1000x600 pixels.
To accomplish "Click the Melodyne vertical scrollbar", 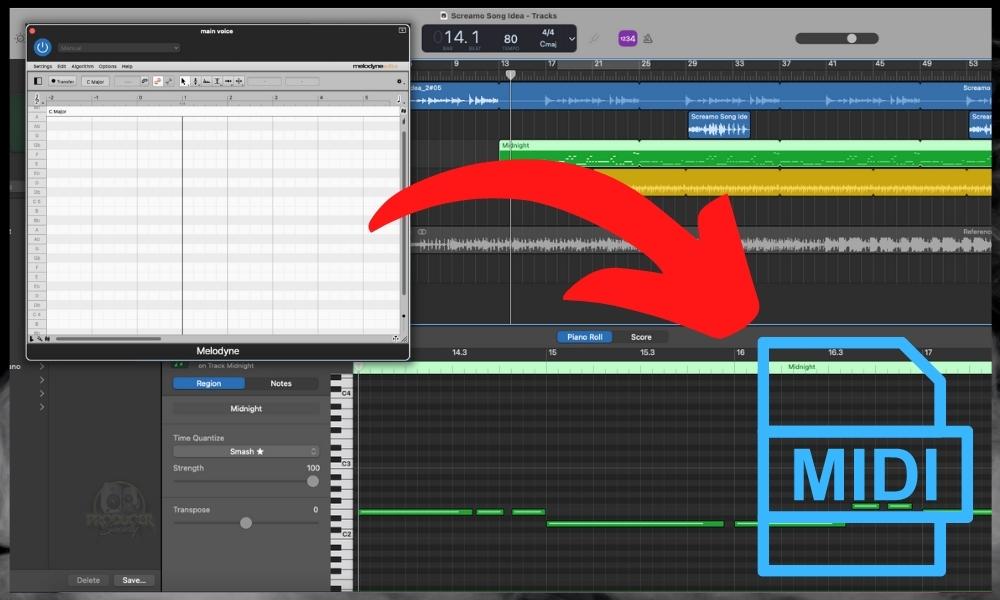I will [x=404, y=214].
